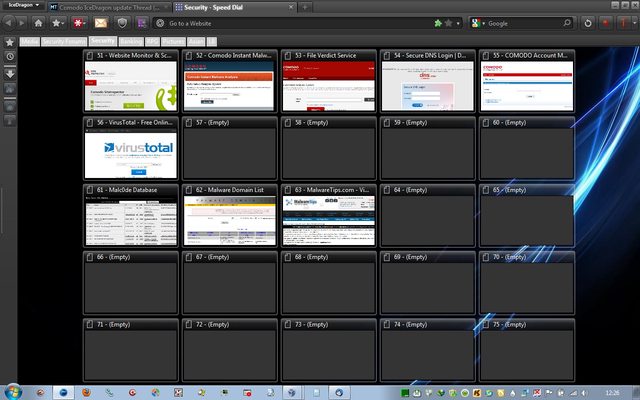Open dial 54 Secure DNS Login thumbnail
The width and height of the screenshot is (640, 400).
[x=428, y=86]
